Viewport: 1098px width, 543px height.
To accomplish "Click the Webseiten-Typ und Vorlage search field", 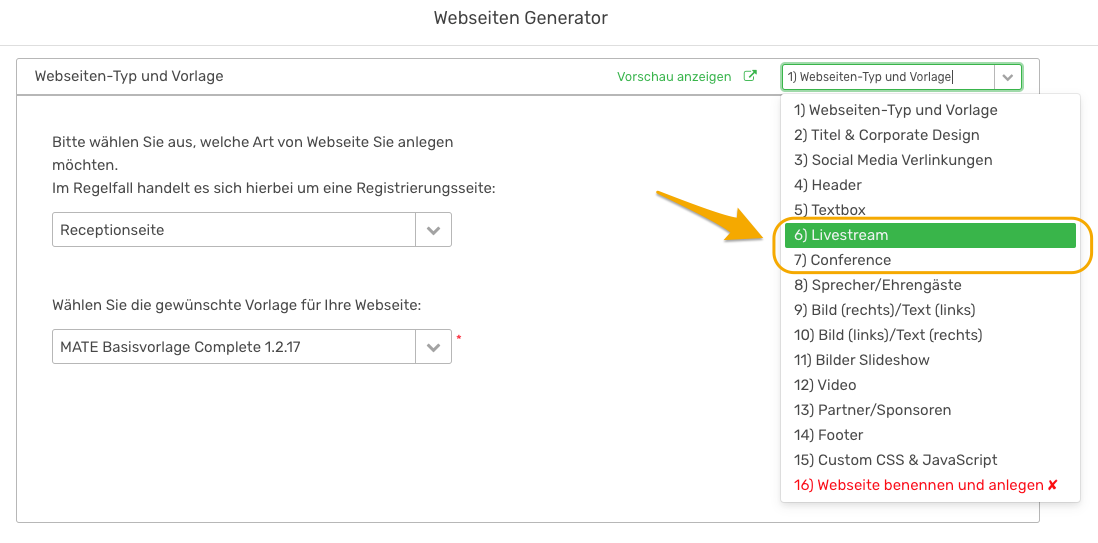I will (x=888, y=77).
